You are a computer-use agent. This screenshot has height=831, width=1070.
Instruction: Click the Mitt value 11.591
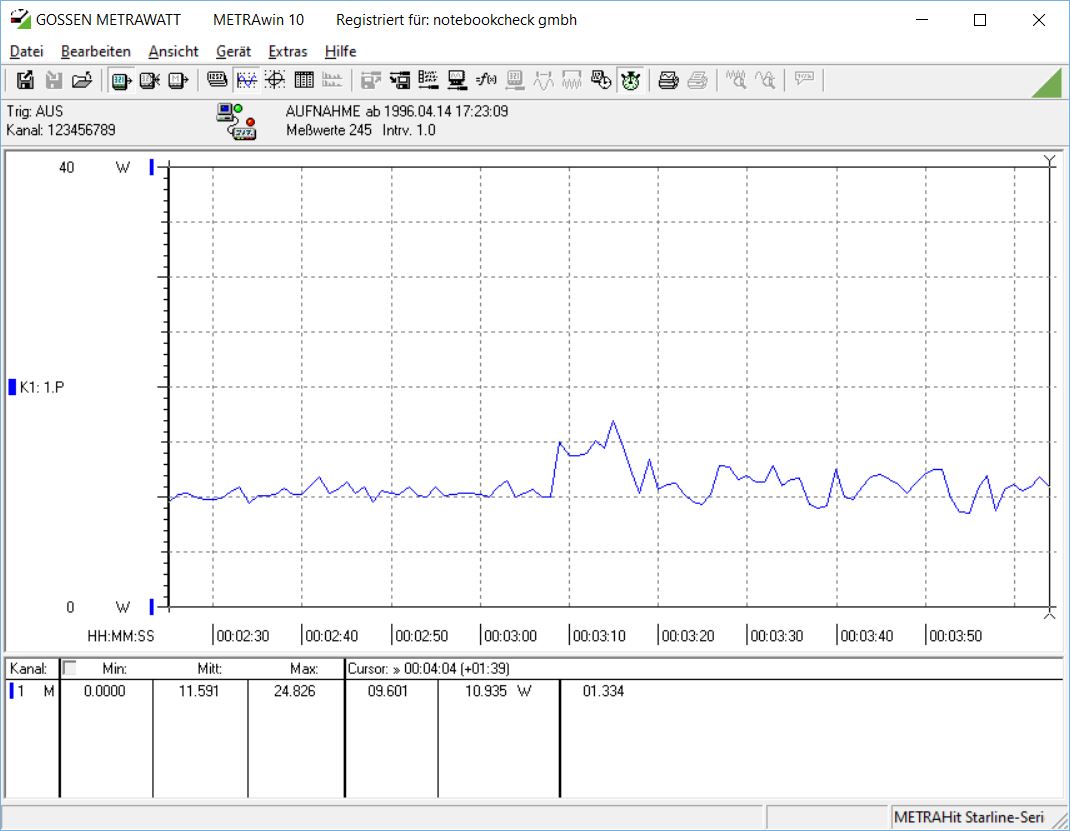[x=199, y=691]
